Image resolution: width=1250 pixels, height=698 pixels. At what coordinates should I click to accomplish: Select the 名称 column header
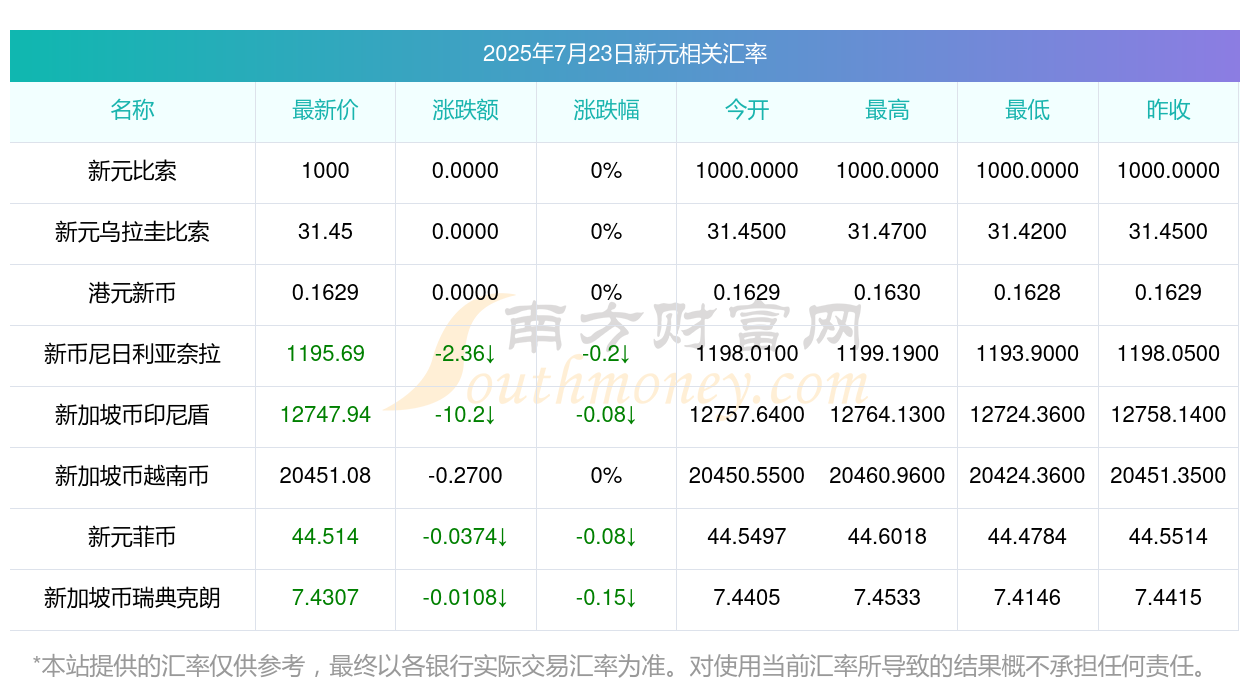[132, 110]
